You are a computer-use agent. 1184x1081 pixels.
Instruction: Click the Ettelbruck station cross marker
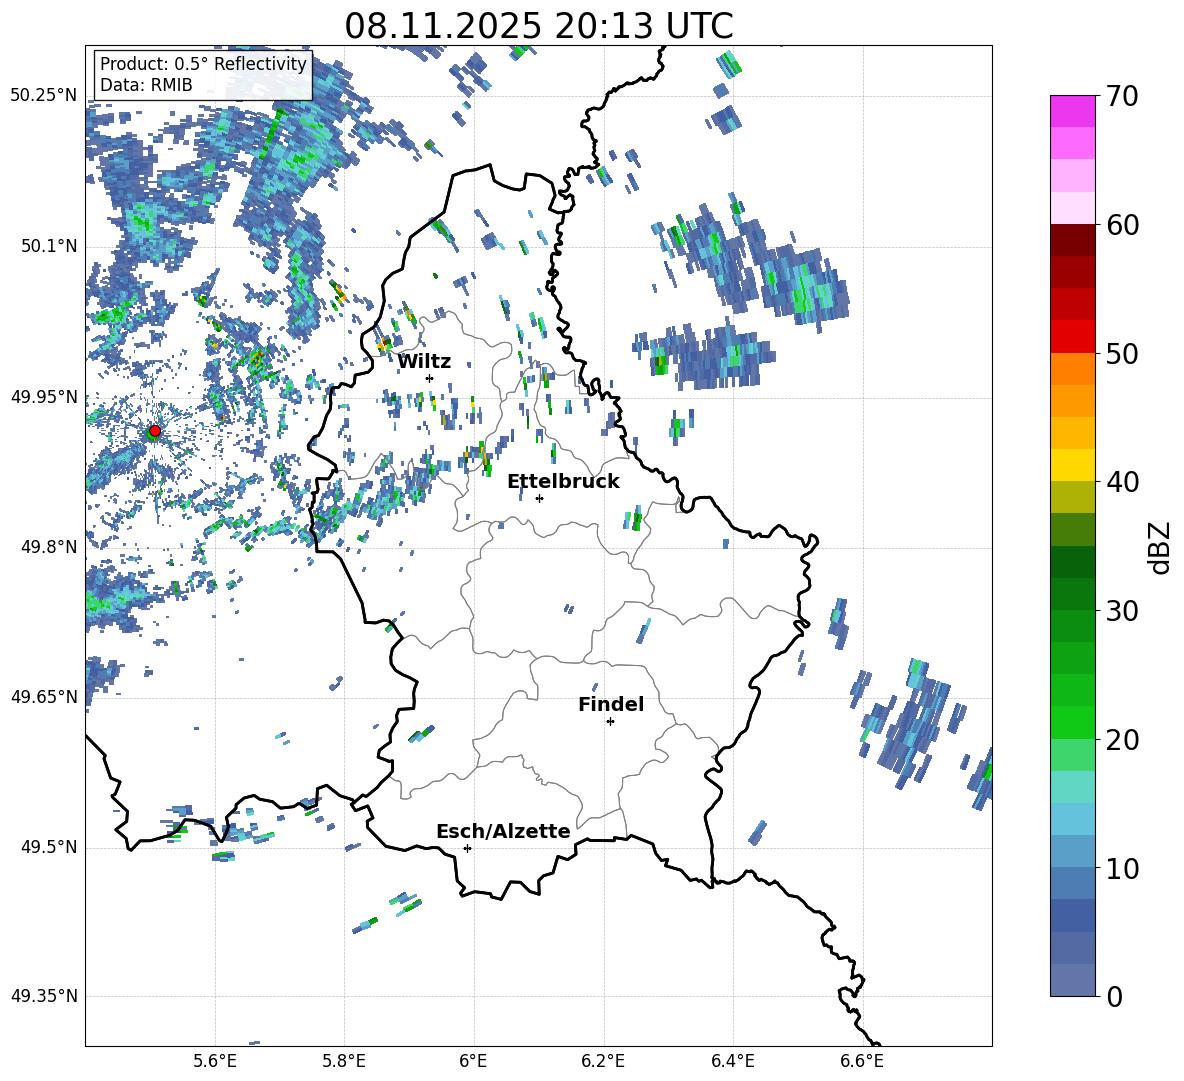(x=539, y=498)
